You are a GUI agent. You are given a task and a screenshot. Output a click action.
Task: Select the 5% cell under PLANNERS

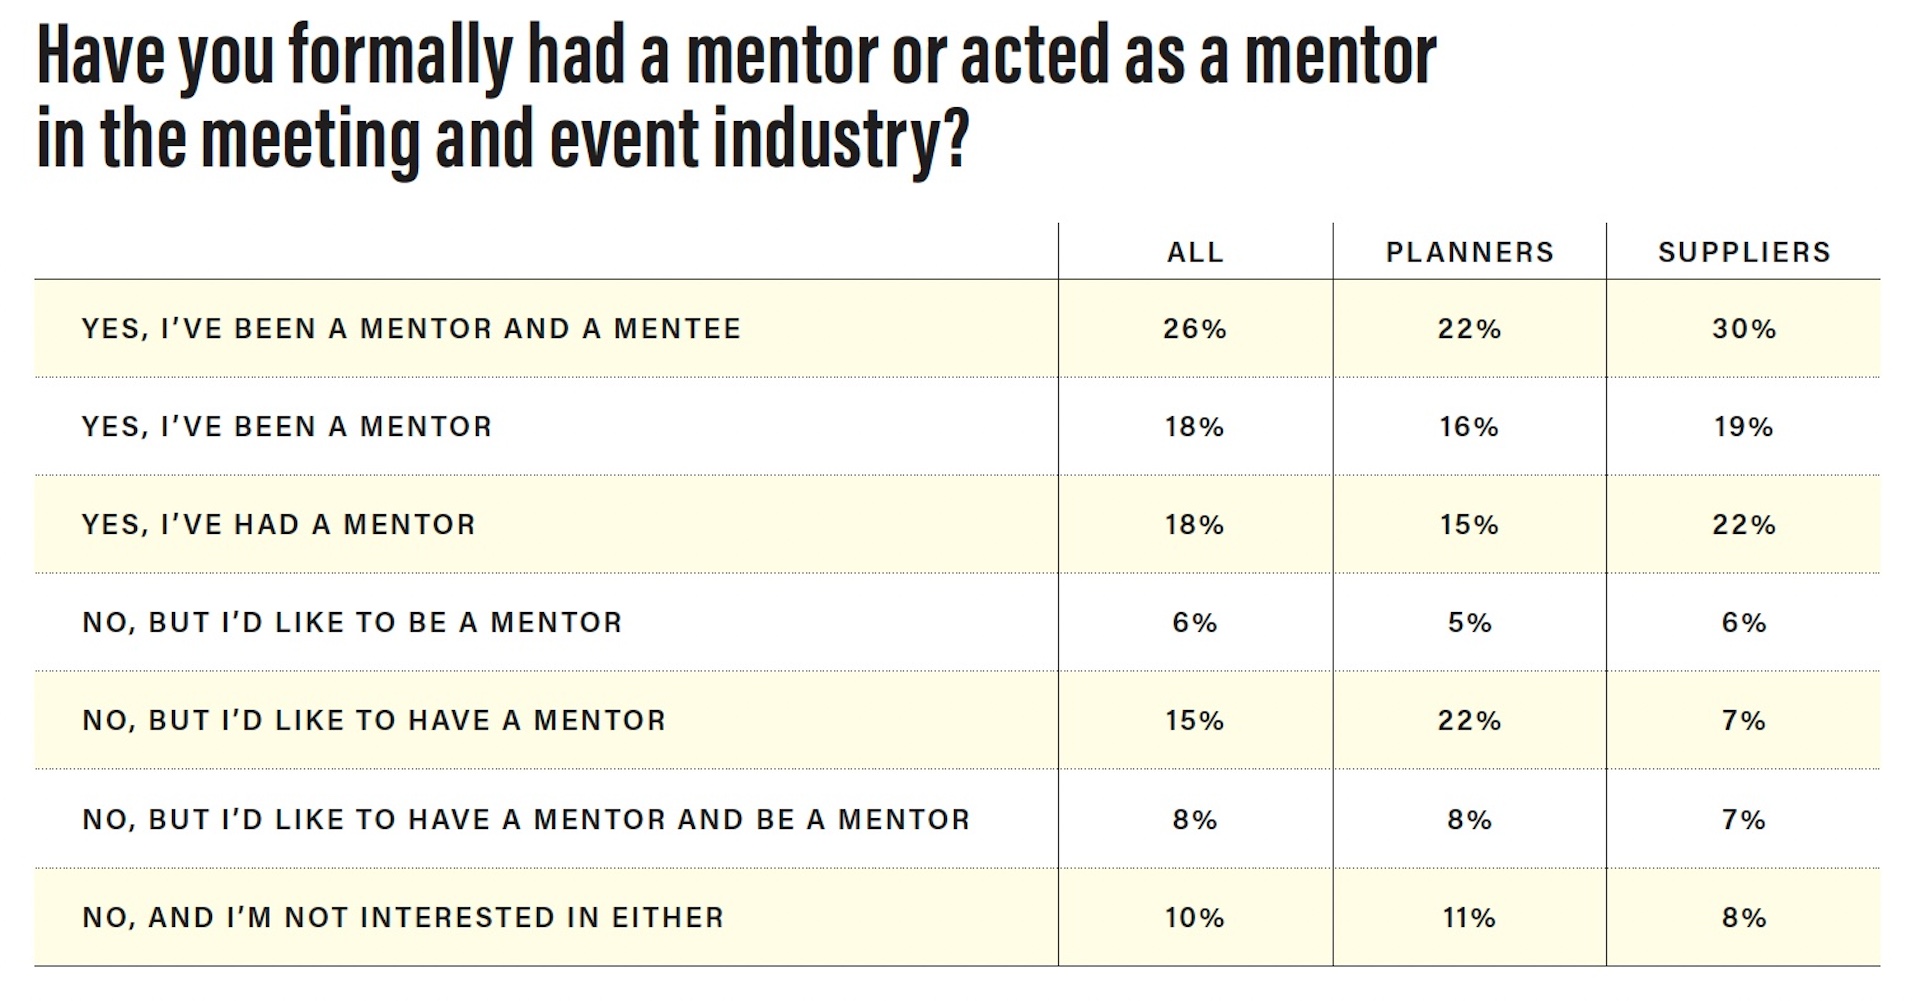pos(1469,623)
